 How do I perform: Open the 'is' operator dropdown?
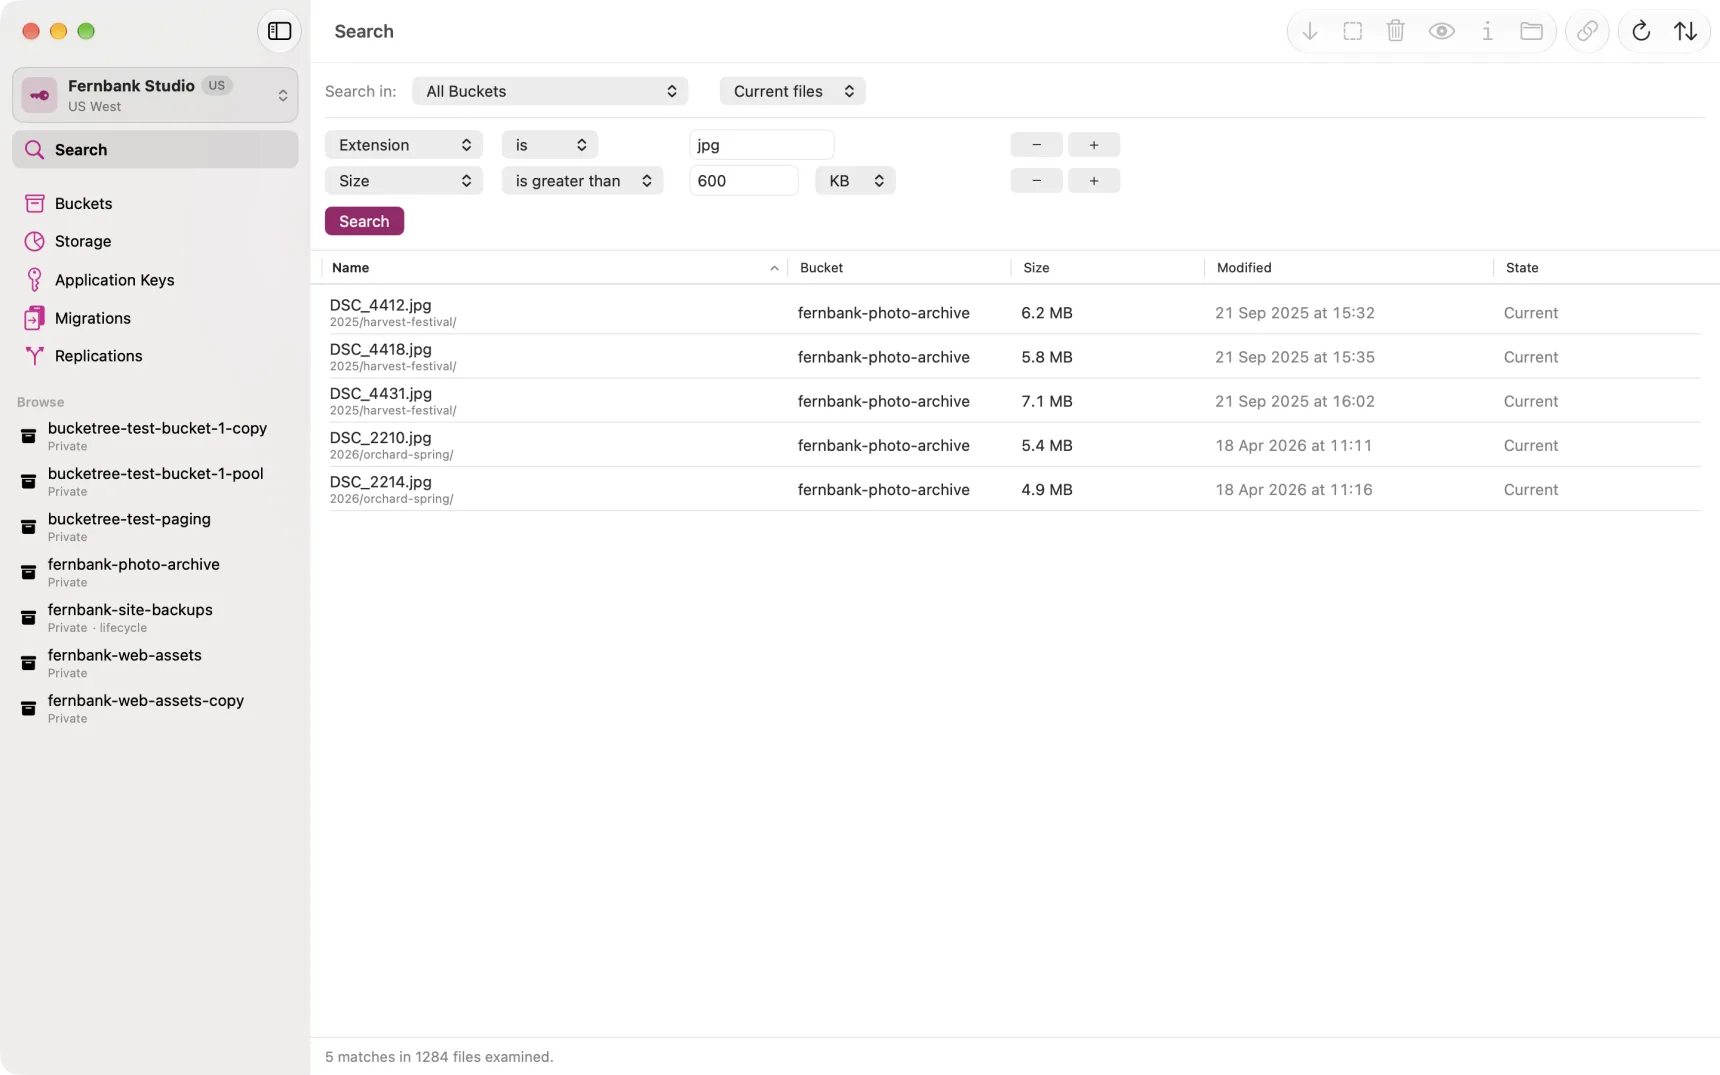click(550, 145)
